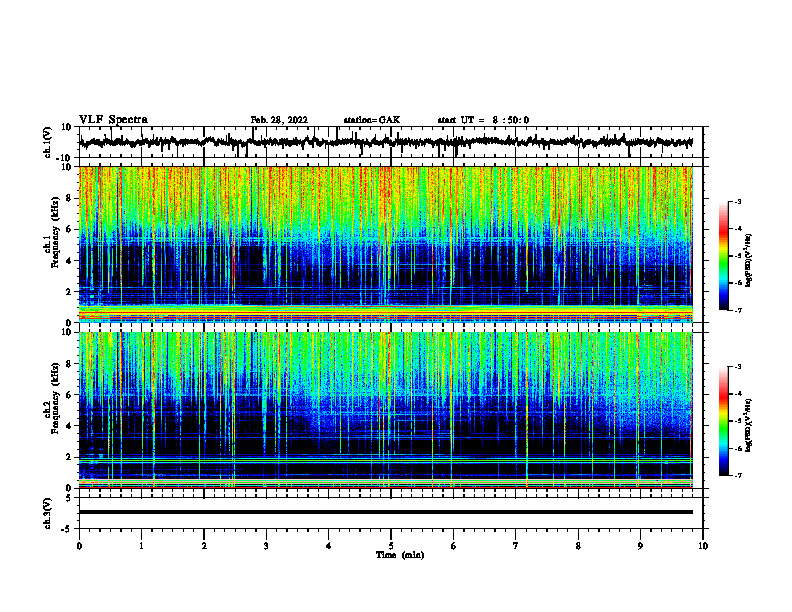This screenshot has height=612, width=792.
Task: Click the "6" kHz tick on ch.2 spectrogram axis
Action: 71,394
